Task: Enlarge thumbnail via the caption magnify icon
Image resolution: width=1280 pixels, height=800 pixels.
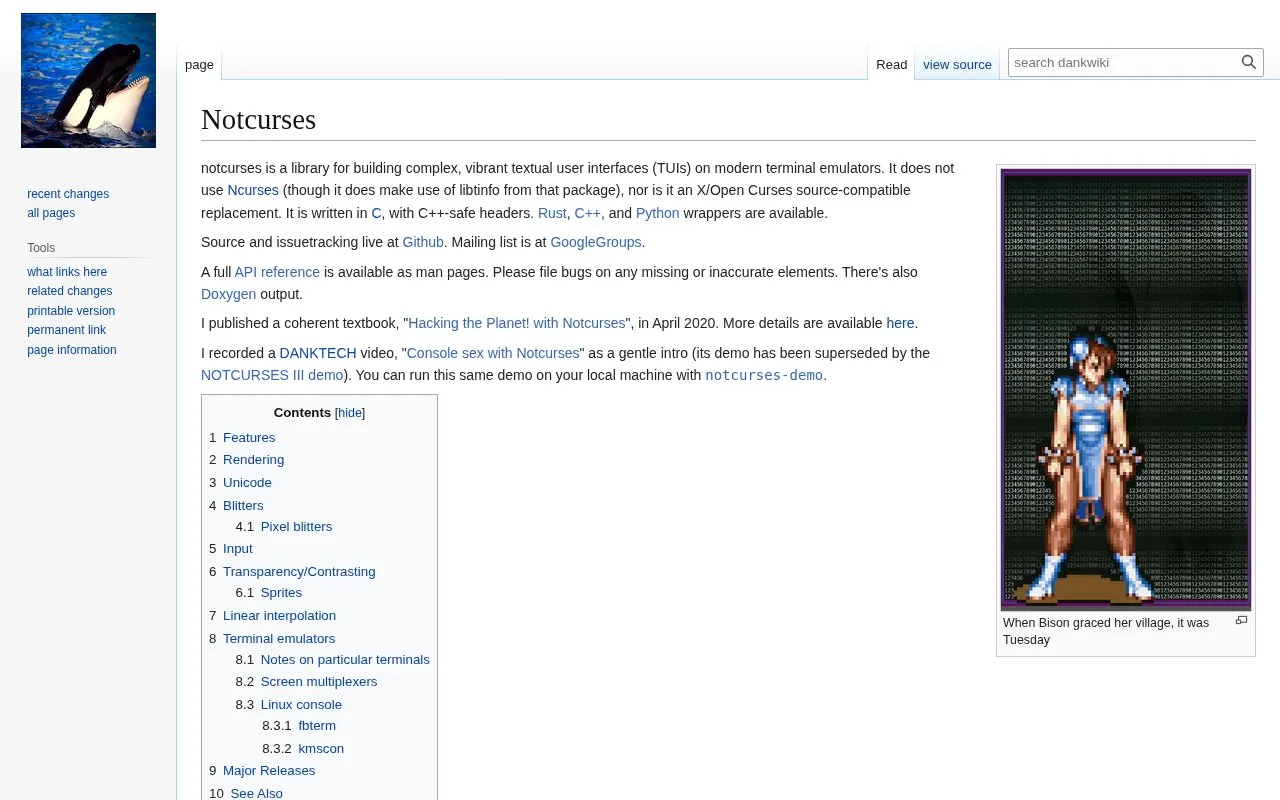Action: point(1241,621)
